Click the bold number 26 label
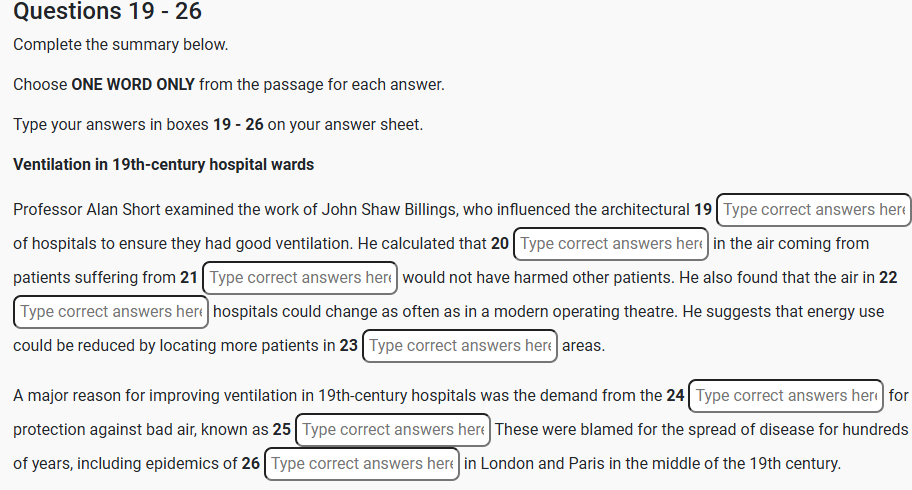The width and height of the screenshot is (912, 490). [250, 464]
